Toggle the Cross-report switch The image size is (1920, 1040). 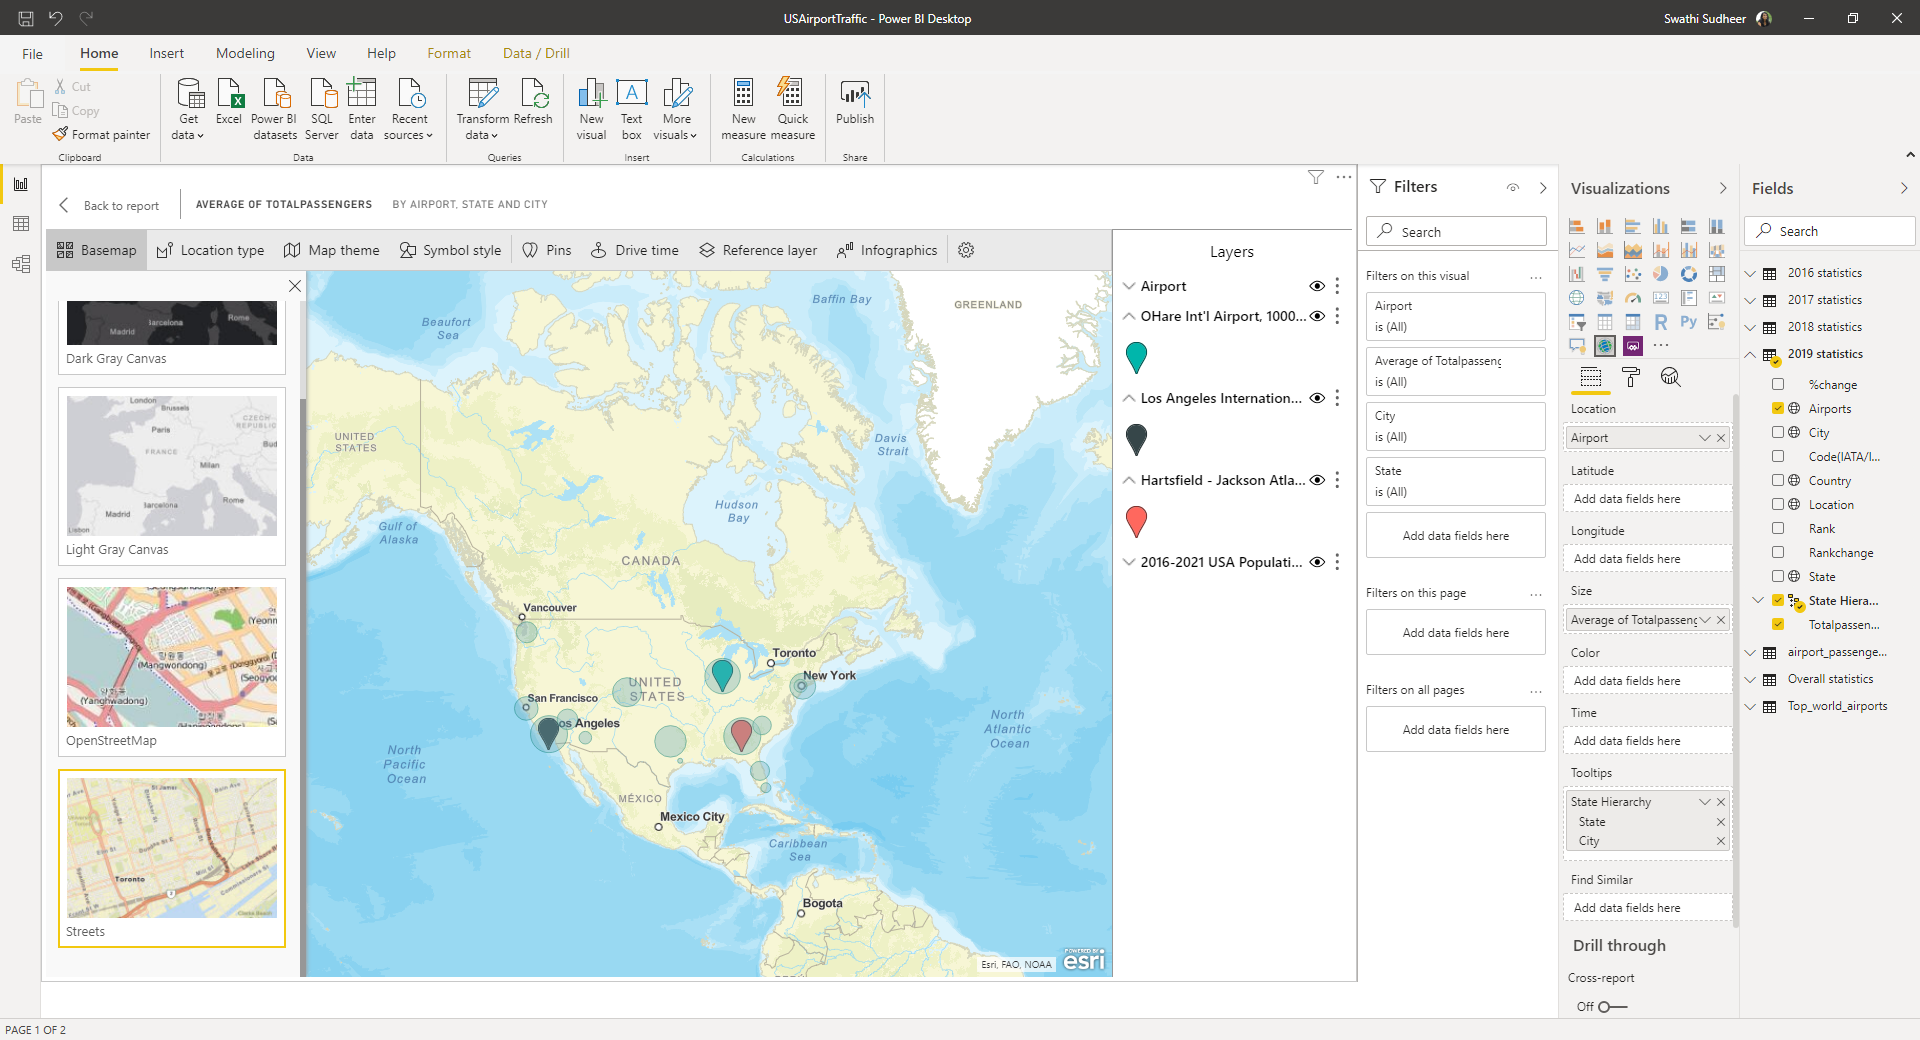tap(1611, 1007)
